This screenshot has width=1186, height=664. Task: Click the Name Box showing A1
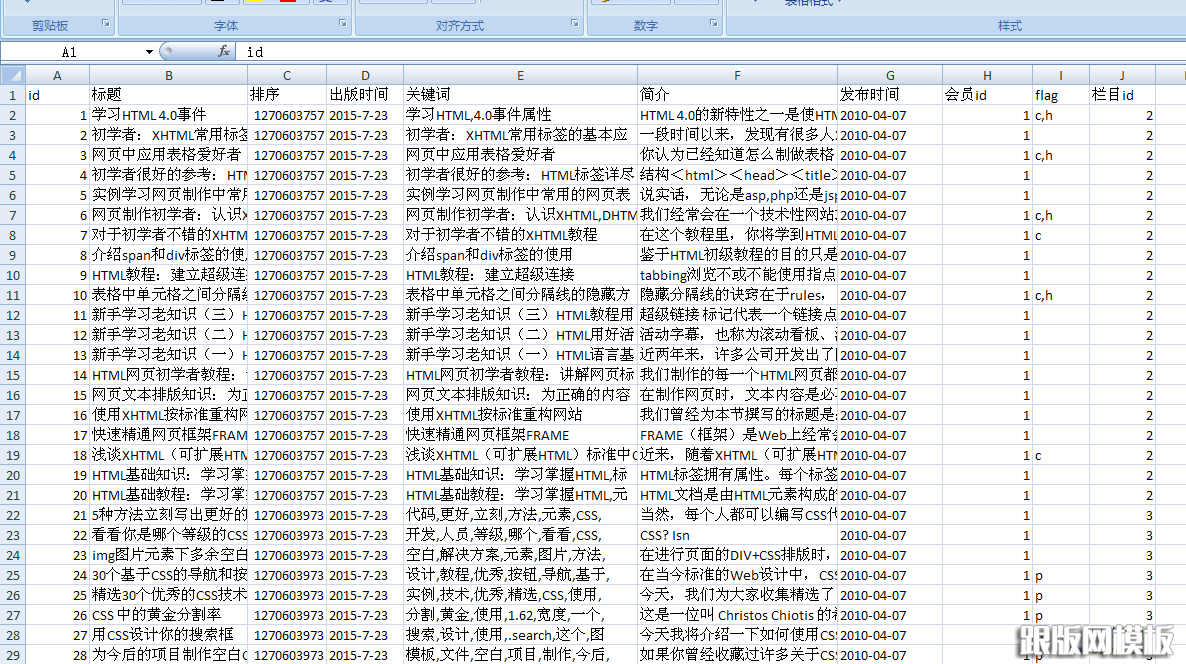coord(70,51)
